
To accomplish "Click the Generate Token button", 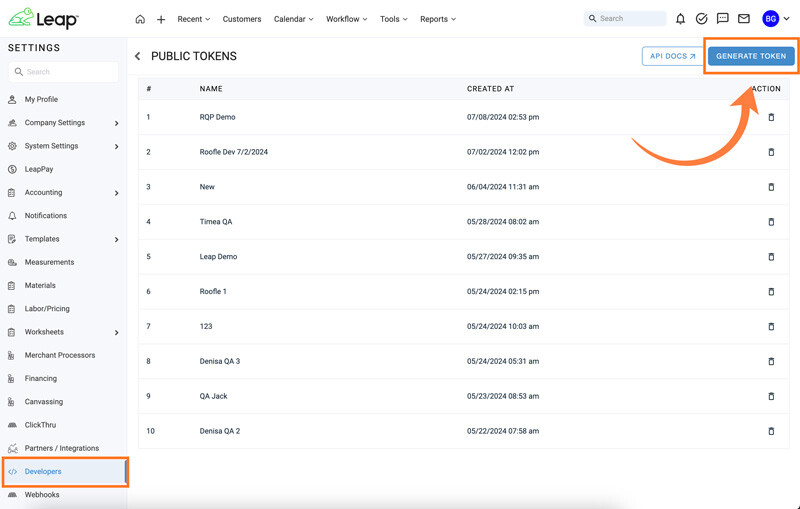I will 751,56.
